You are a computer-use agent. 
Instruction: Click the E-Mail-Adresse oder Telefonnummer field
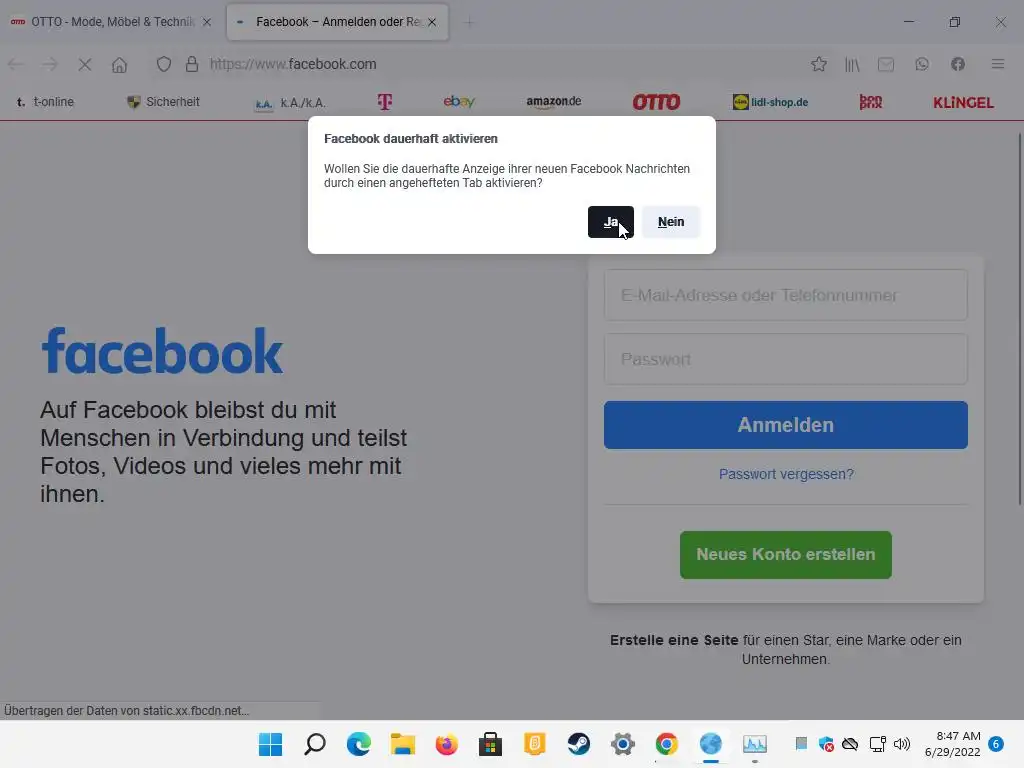tap(786, 295)
